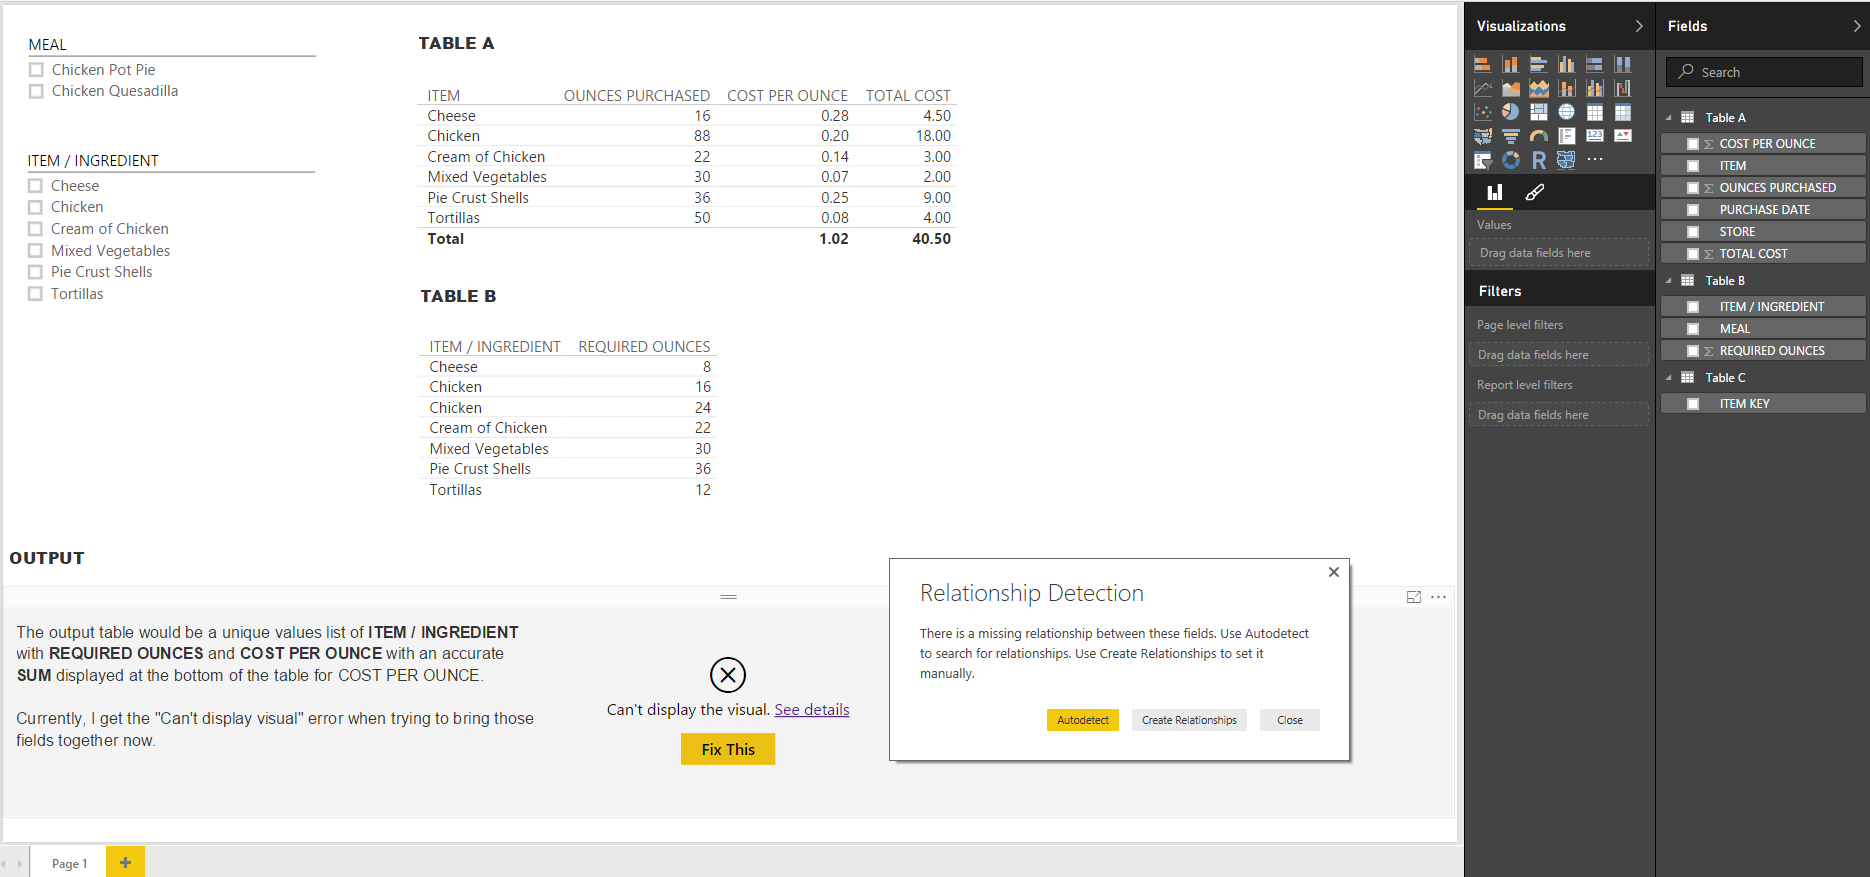Viewport: 1870px width, 877px height.
Task: Select the multi-row card visual
Action: (x=1567, y=136)
